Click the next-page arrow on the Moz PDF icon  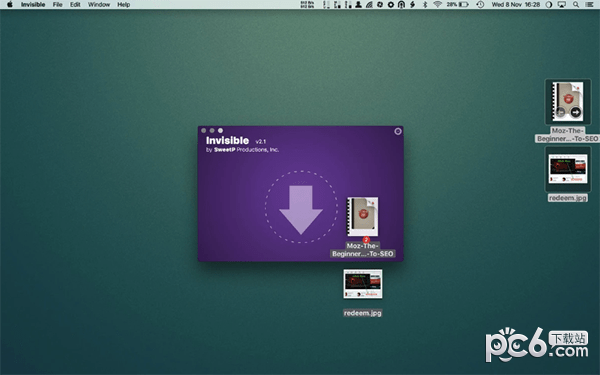pos(576,112)
